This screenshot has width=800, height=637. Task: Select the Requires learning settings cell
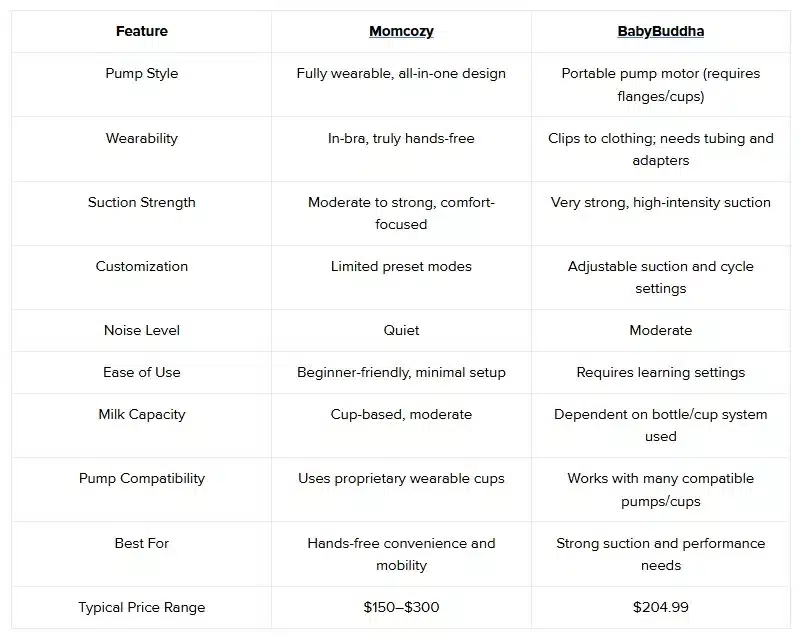pos(660,372)
